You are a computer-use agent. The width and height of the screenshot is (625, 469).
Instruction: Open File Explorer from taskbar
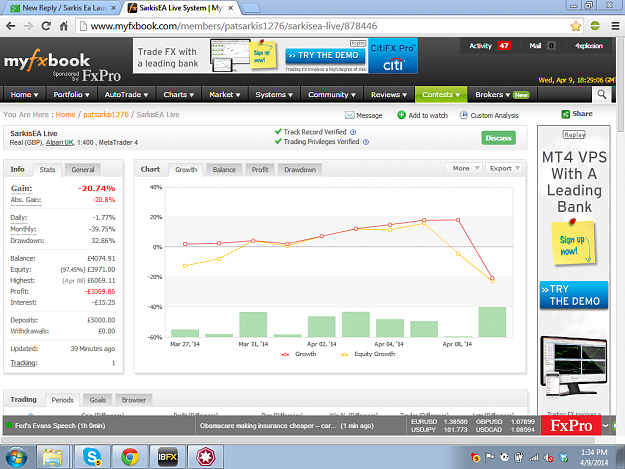(x=53, y=457)
